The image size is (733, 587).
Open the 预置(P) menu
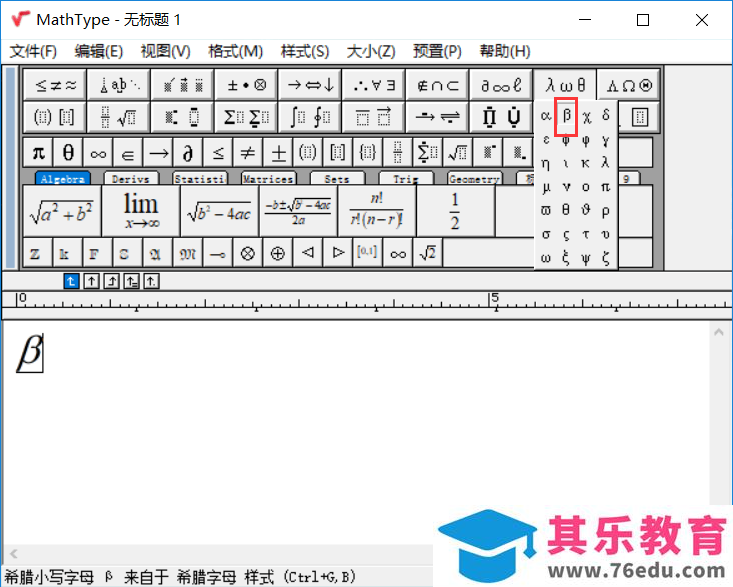click(437, 51)
